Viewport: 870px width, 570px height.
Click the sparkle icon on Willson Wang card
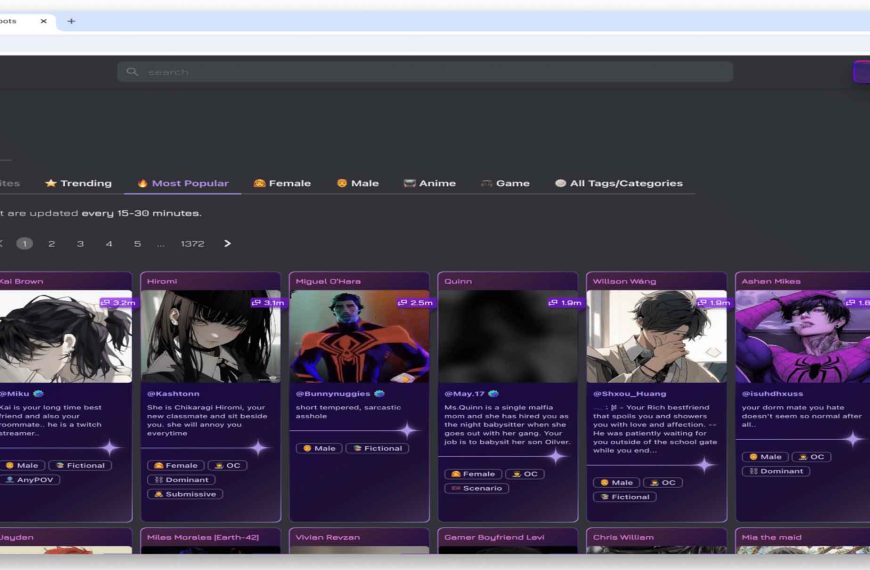click(705, 464)
